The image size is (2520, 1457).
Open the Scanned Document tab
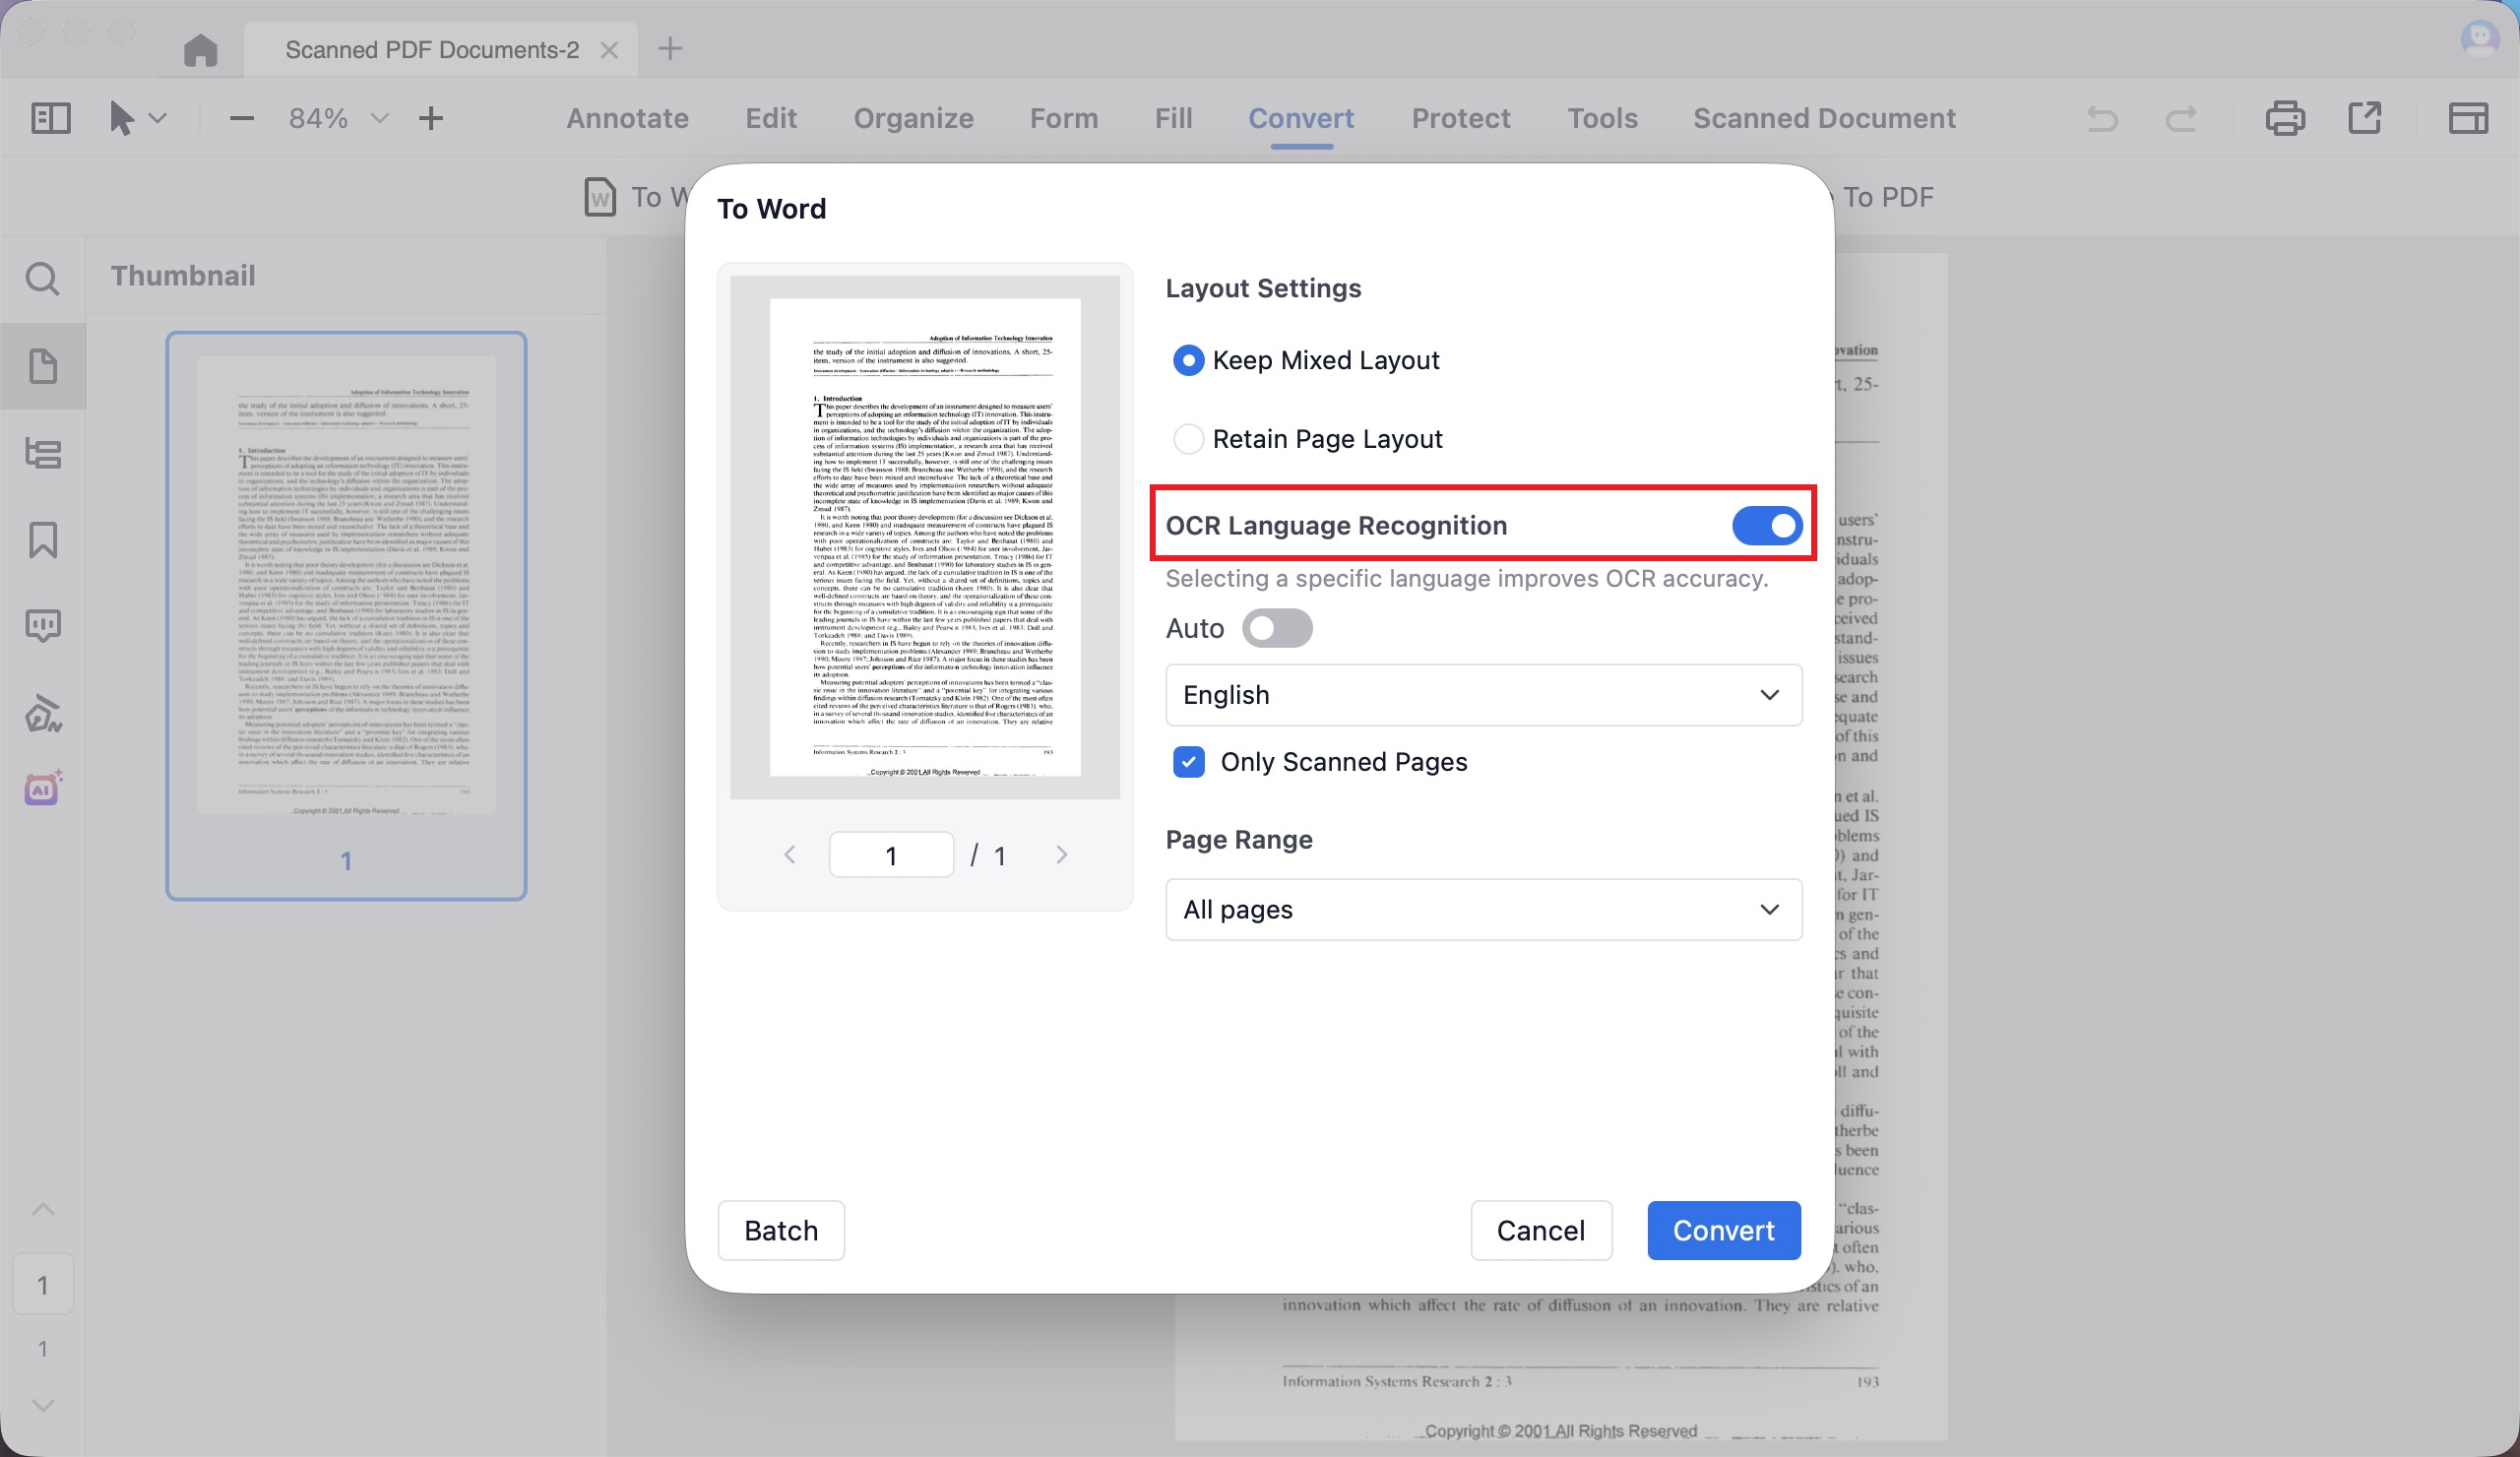[x=1824, y=118]
